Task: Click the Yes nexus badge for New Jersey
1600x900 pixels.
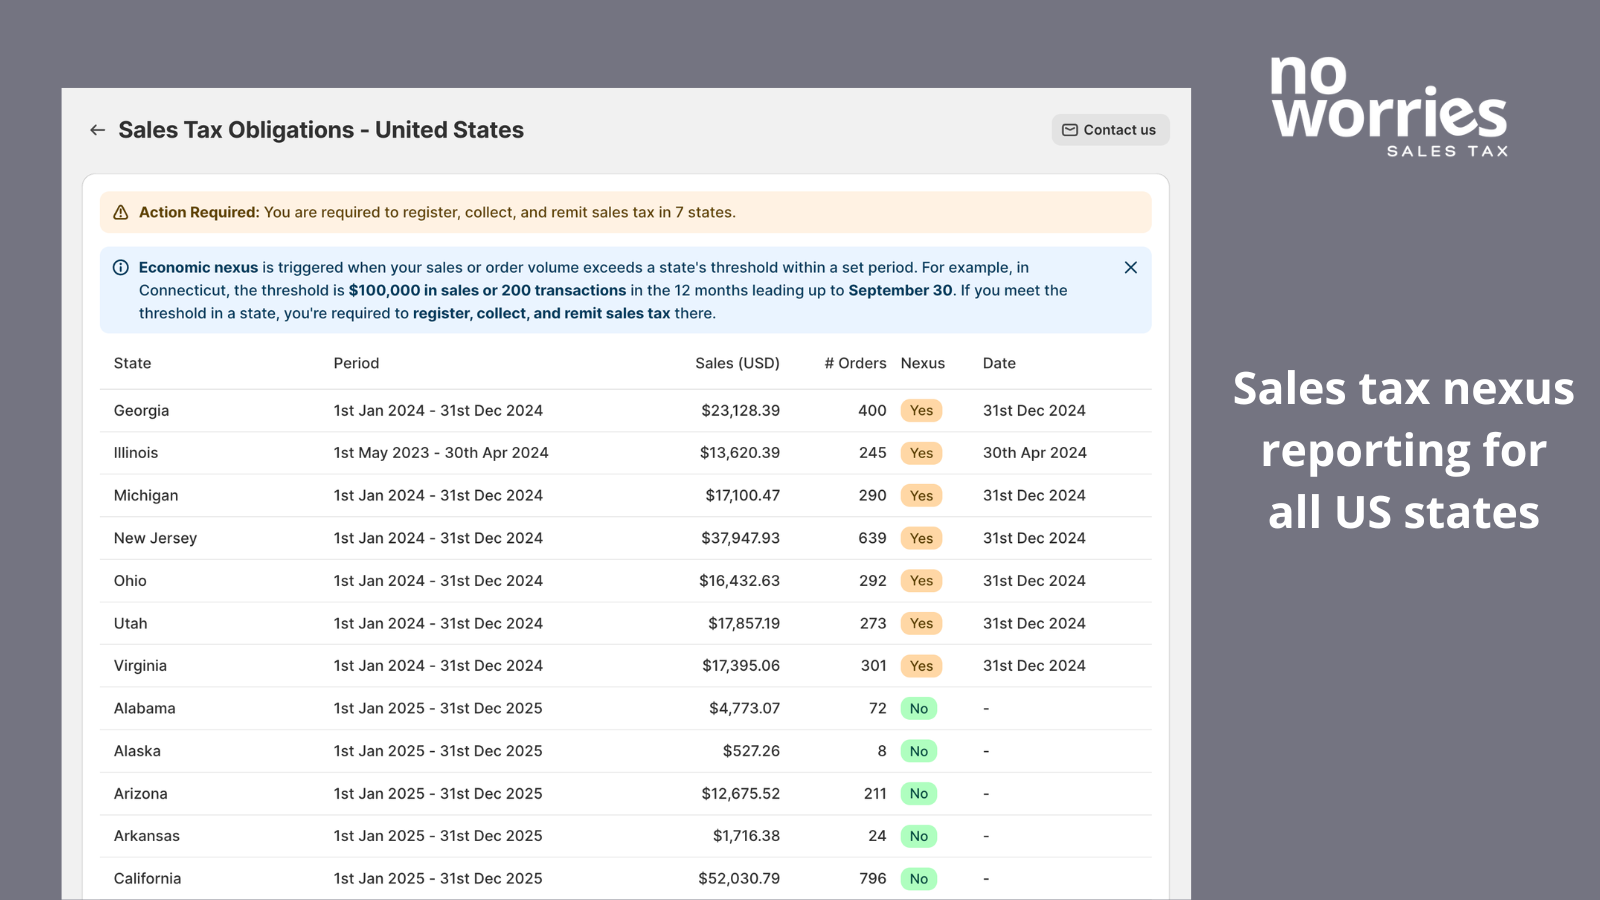Action: tap(921, 538)
